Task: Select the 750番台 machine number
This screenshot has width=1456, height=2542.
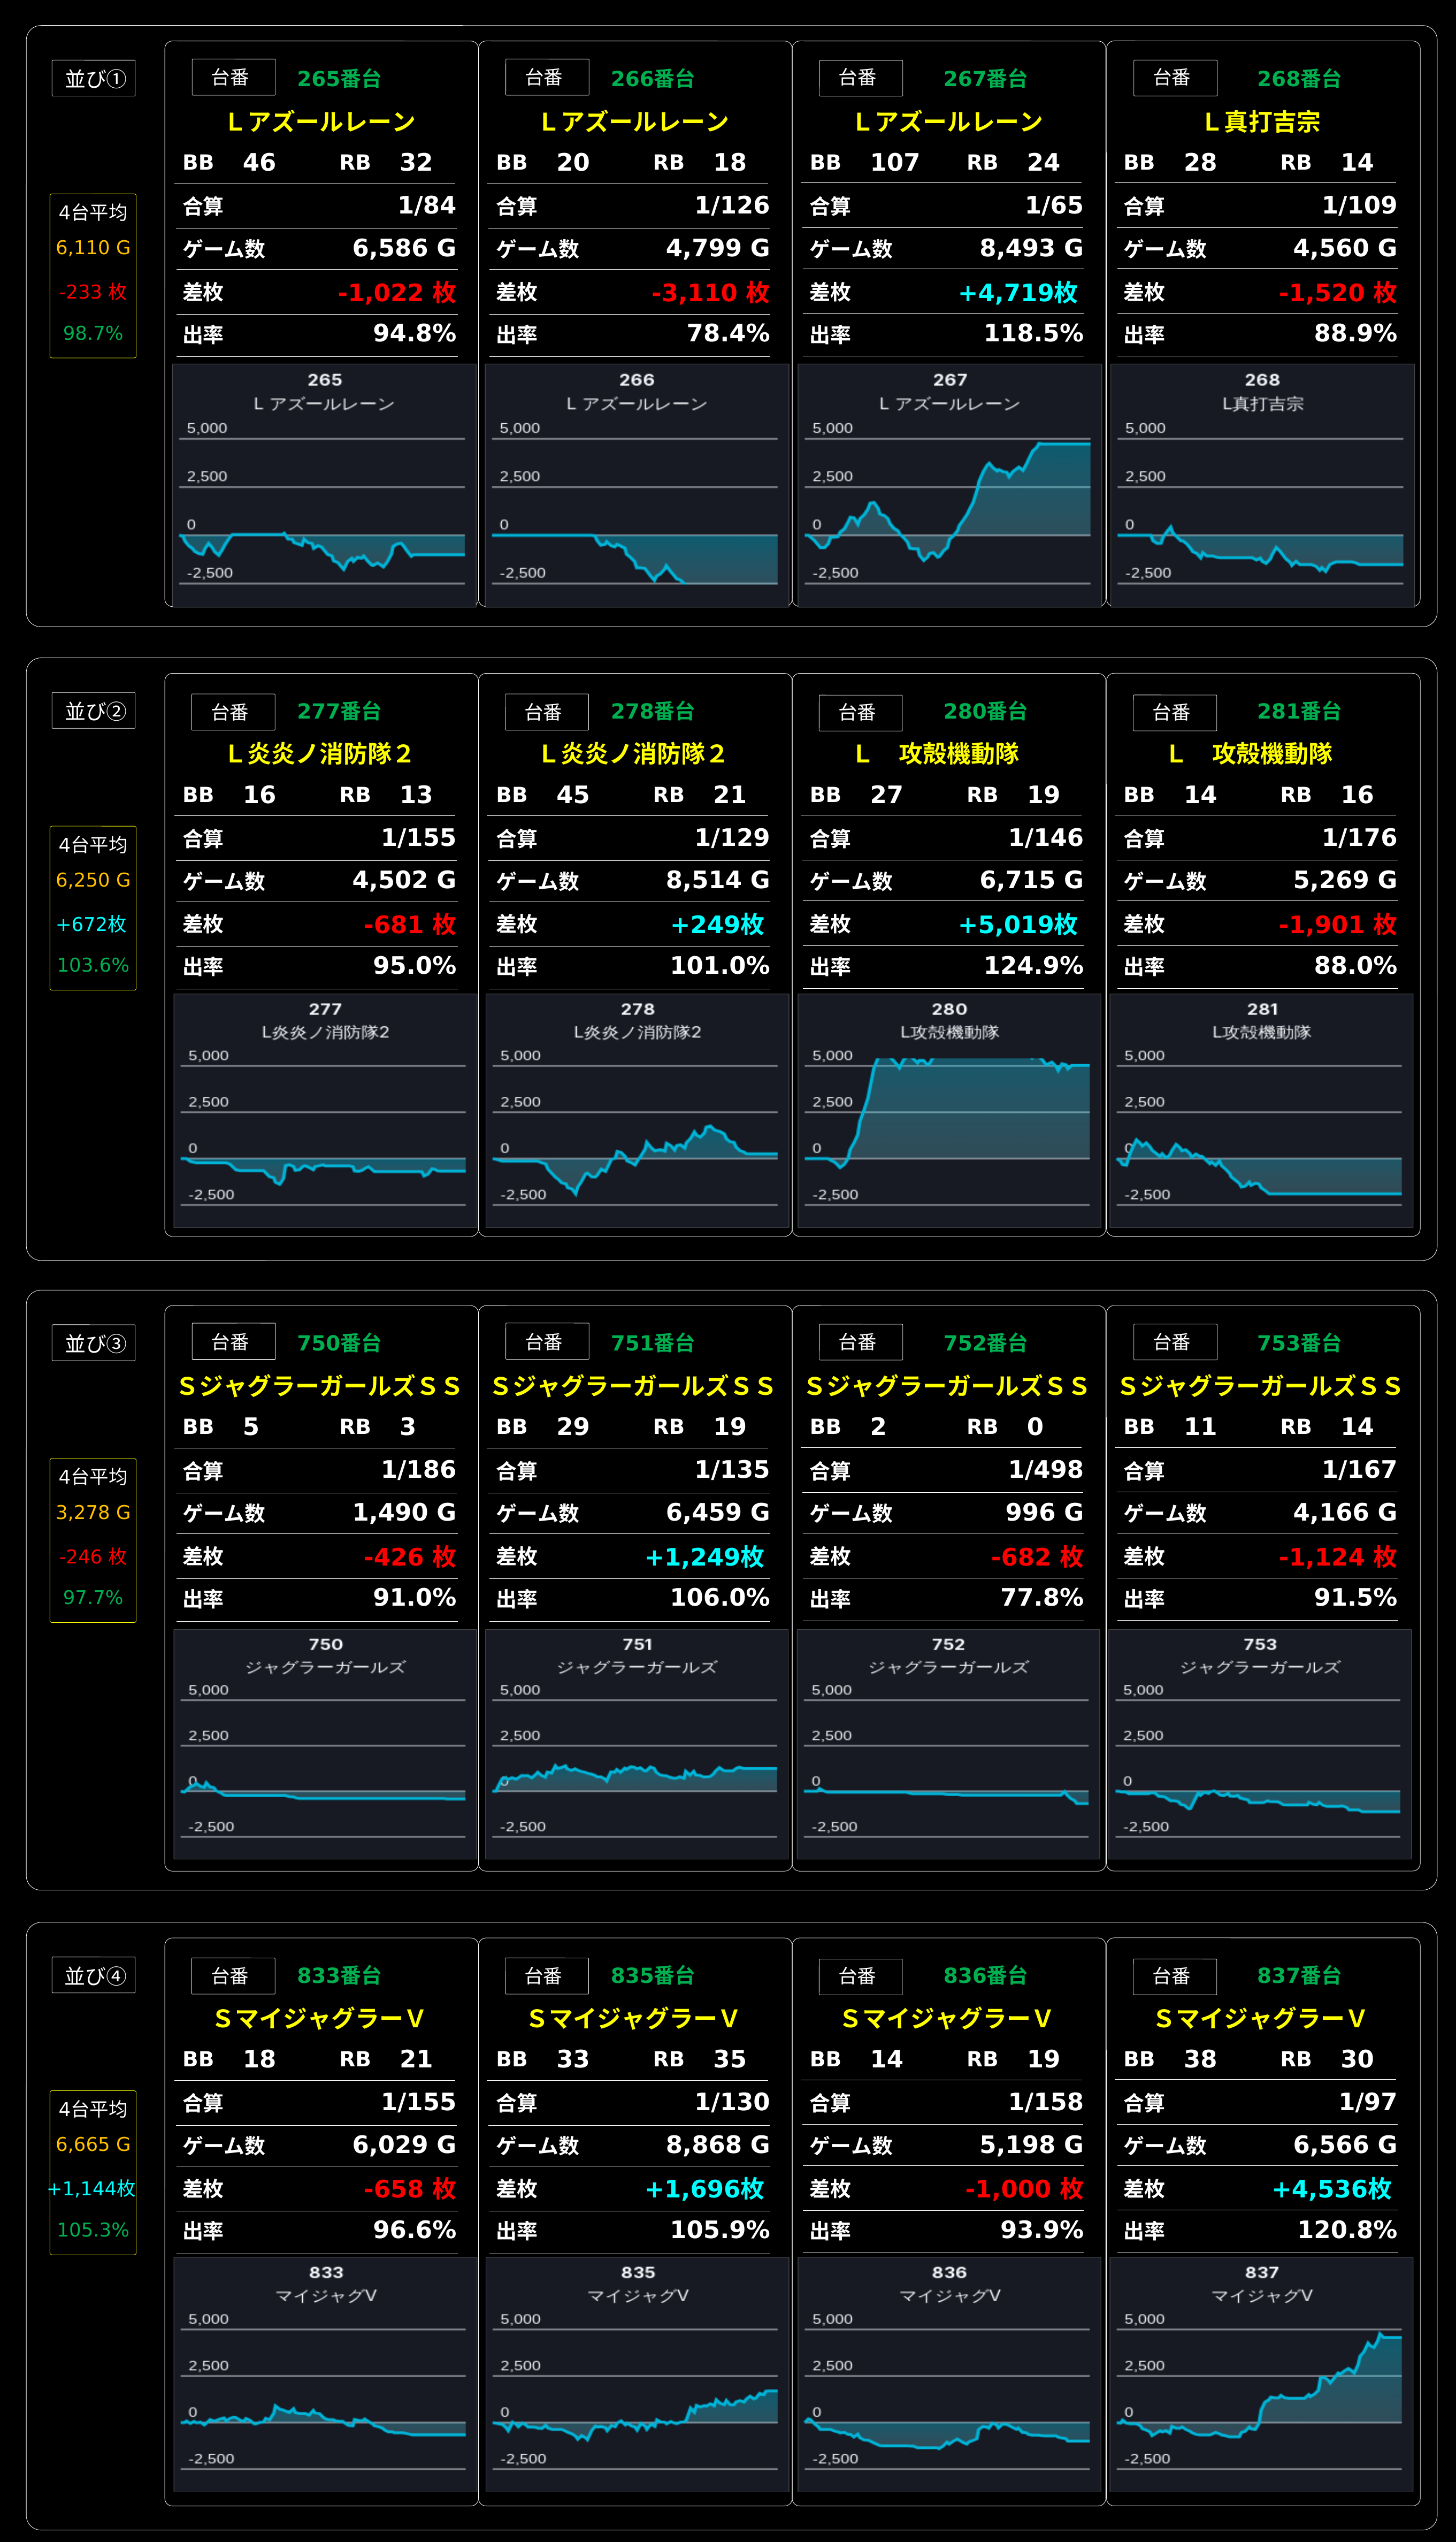Action: coord(339,1343)
